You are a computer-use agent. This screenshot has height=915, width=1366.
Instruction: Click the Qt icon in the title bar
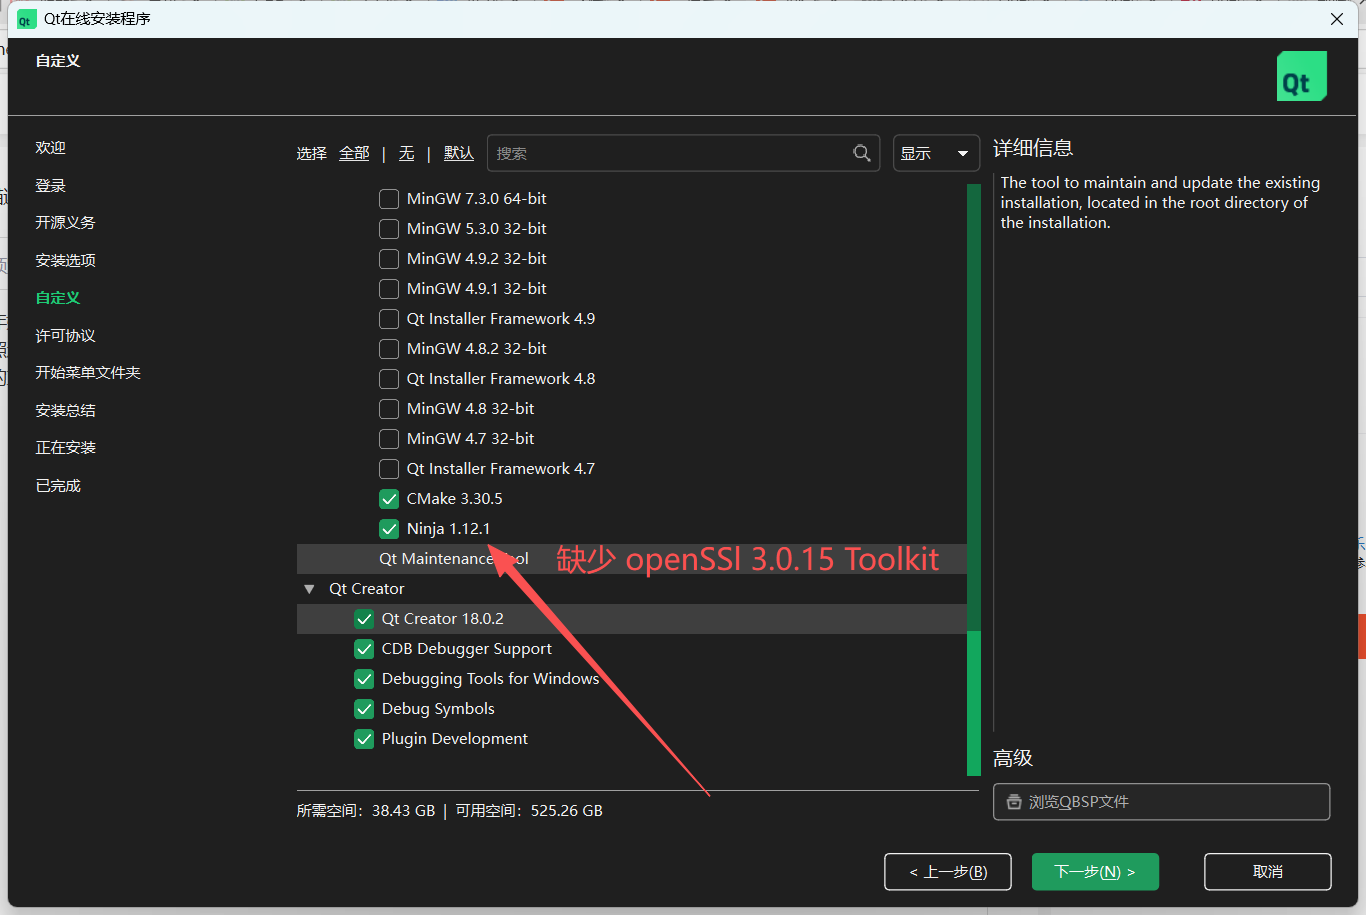click(26, 19)
